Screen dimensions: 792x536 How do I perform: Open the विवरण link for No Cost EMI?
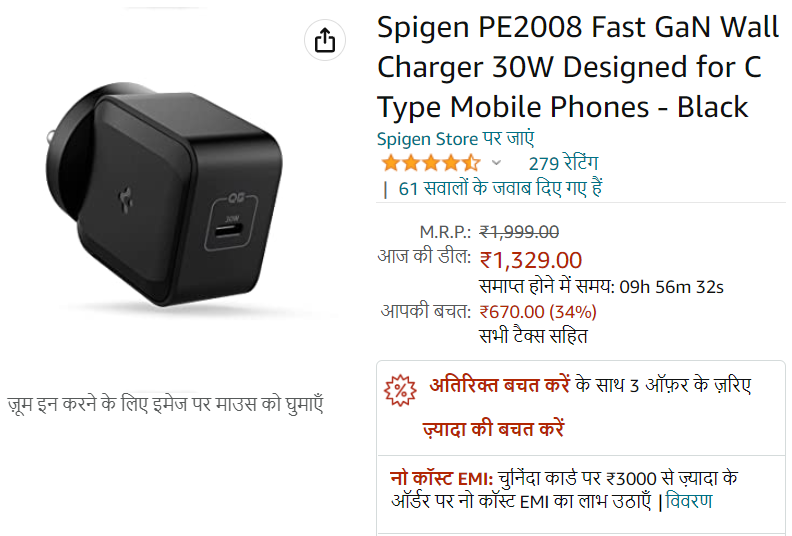coord(689,501)
